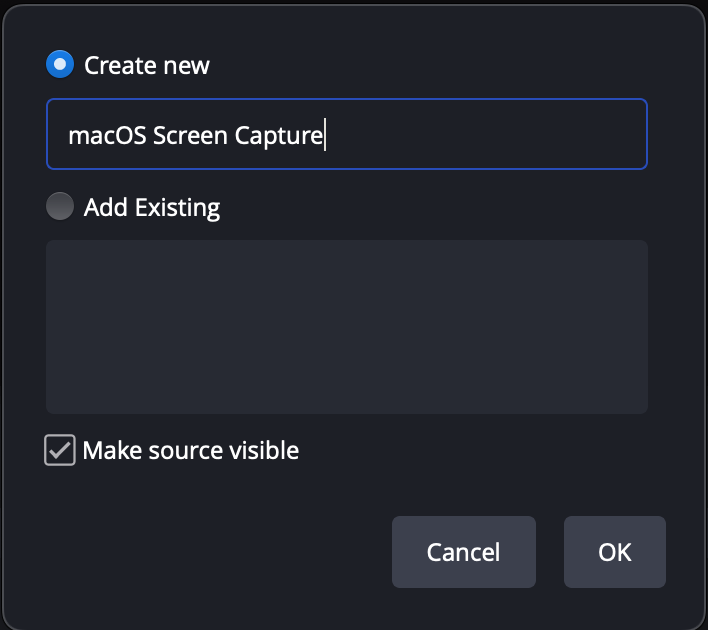Focus the macOS Screen Capture name field
This screenshot has height=630, width=708.
[x=347, y=134]
